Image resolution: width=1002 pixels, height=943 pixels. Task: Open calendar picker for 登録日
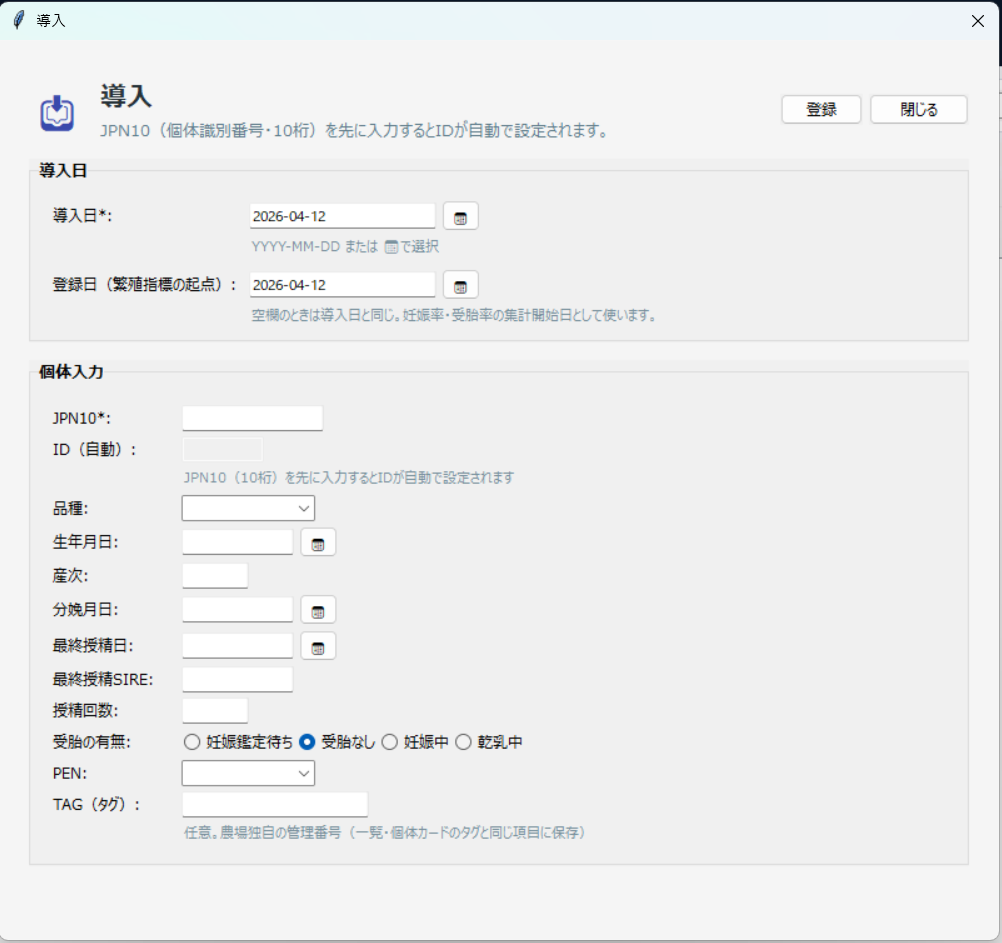pos(460,285)
